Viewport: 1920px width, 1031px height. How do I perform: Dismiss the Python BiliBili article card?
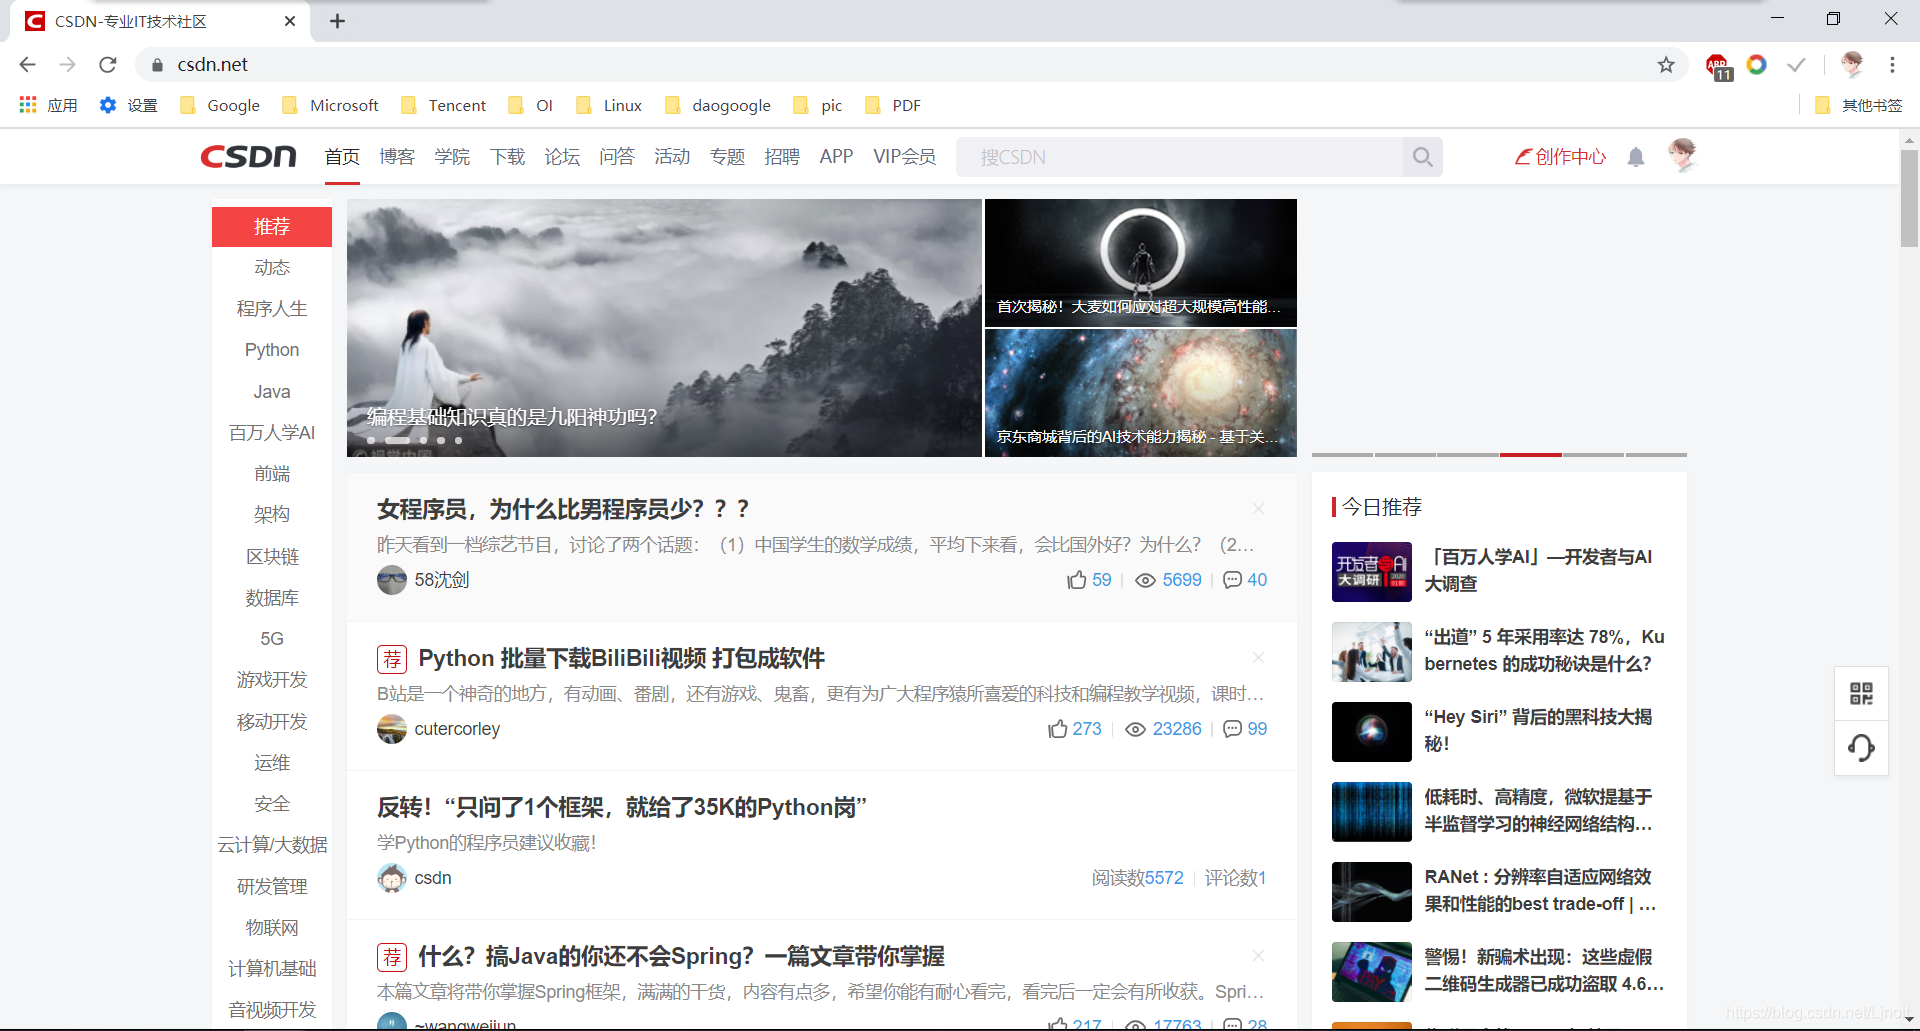[1258, 658]
